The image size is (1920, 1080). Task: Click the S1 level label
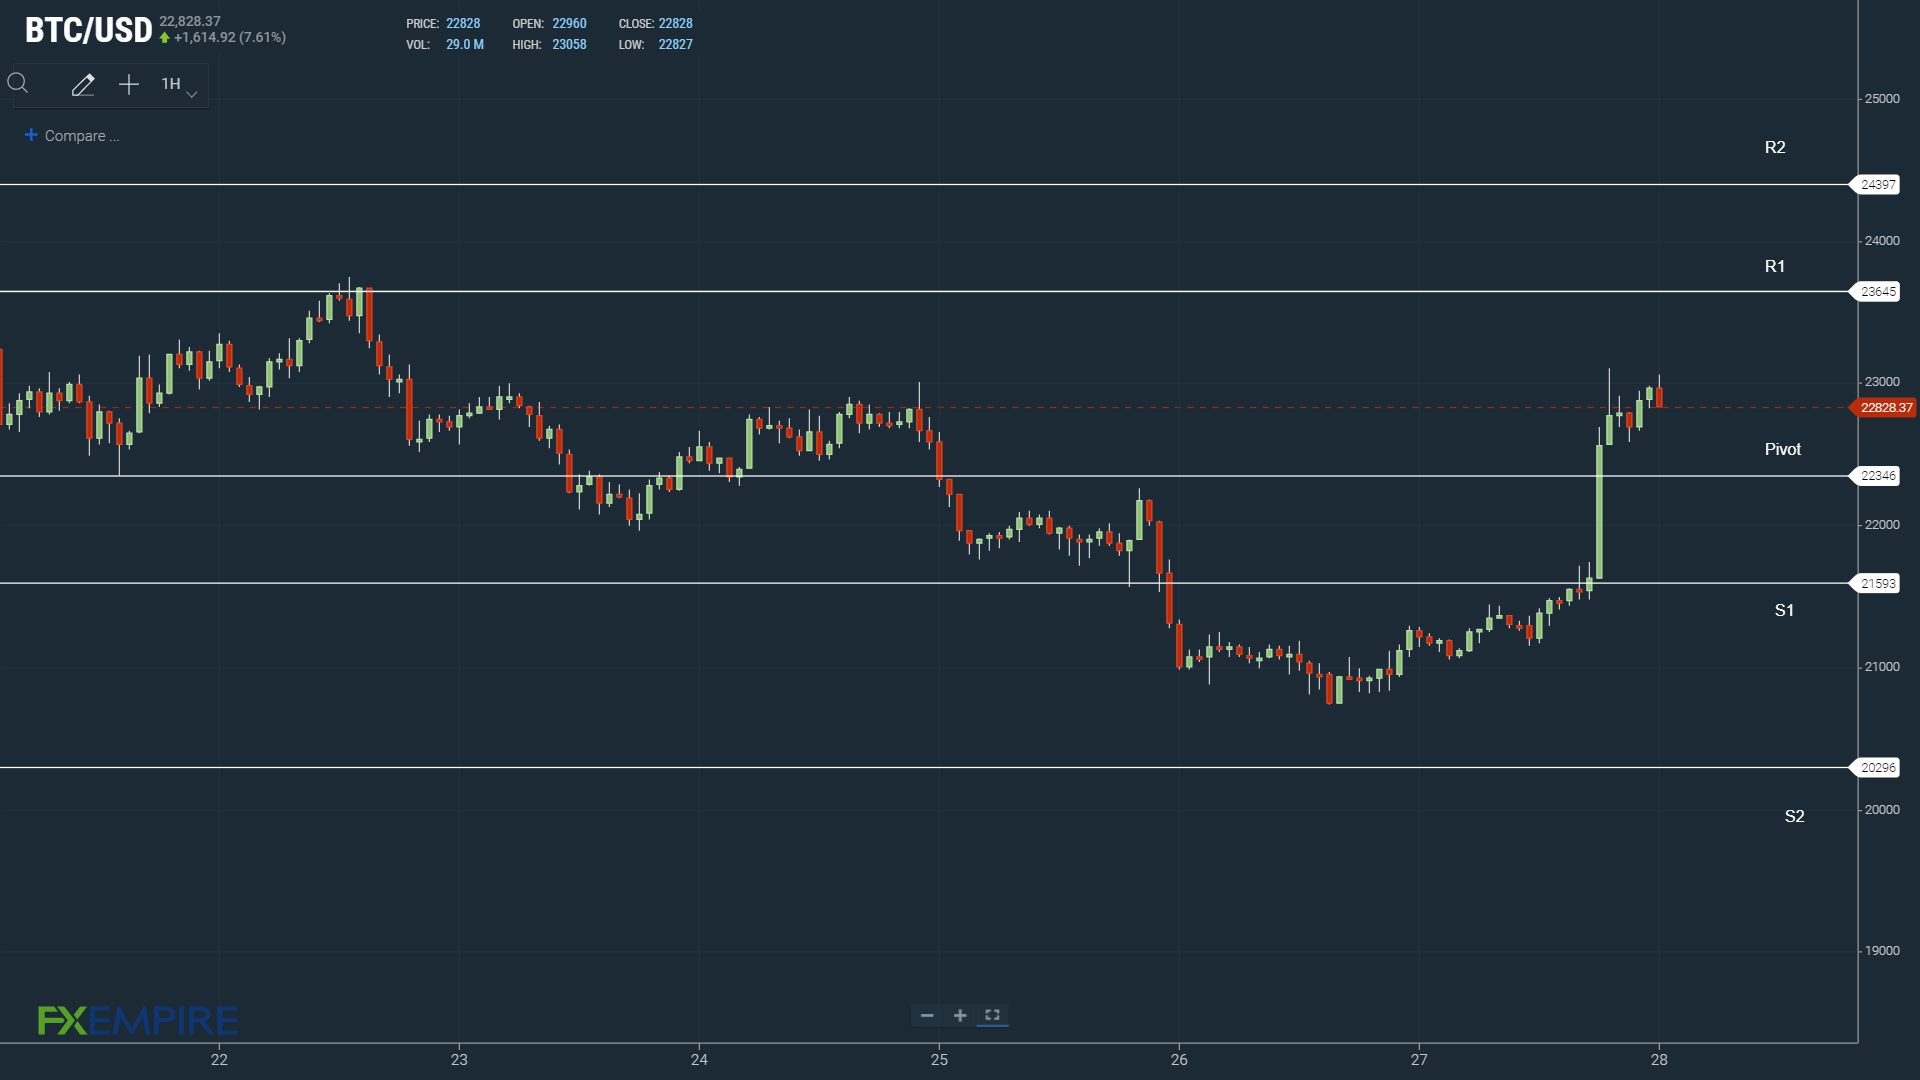point(1784,611)
